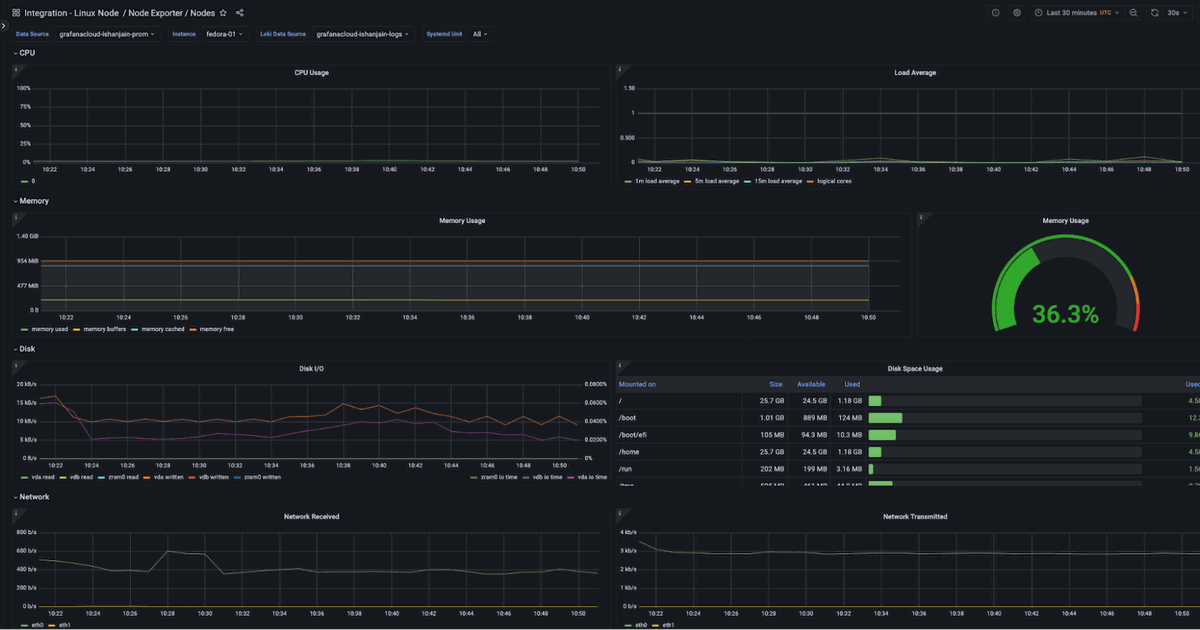Open dashboard settings gear
Screen dimensions: 1200x630
(1017, 13)
